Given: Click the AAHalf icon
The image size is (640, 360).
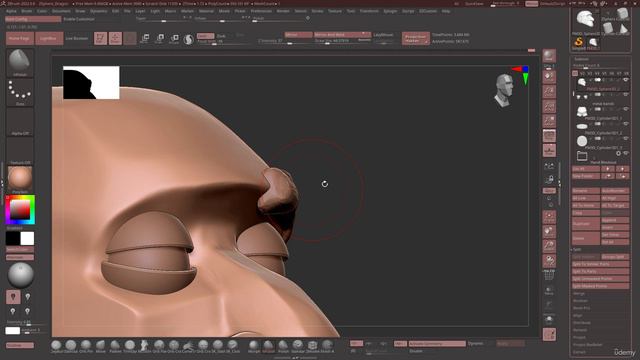Looking at the screenshot, I should click(x=549, y=121).
